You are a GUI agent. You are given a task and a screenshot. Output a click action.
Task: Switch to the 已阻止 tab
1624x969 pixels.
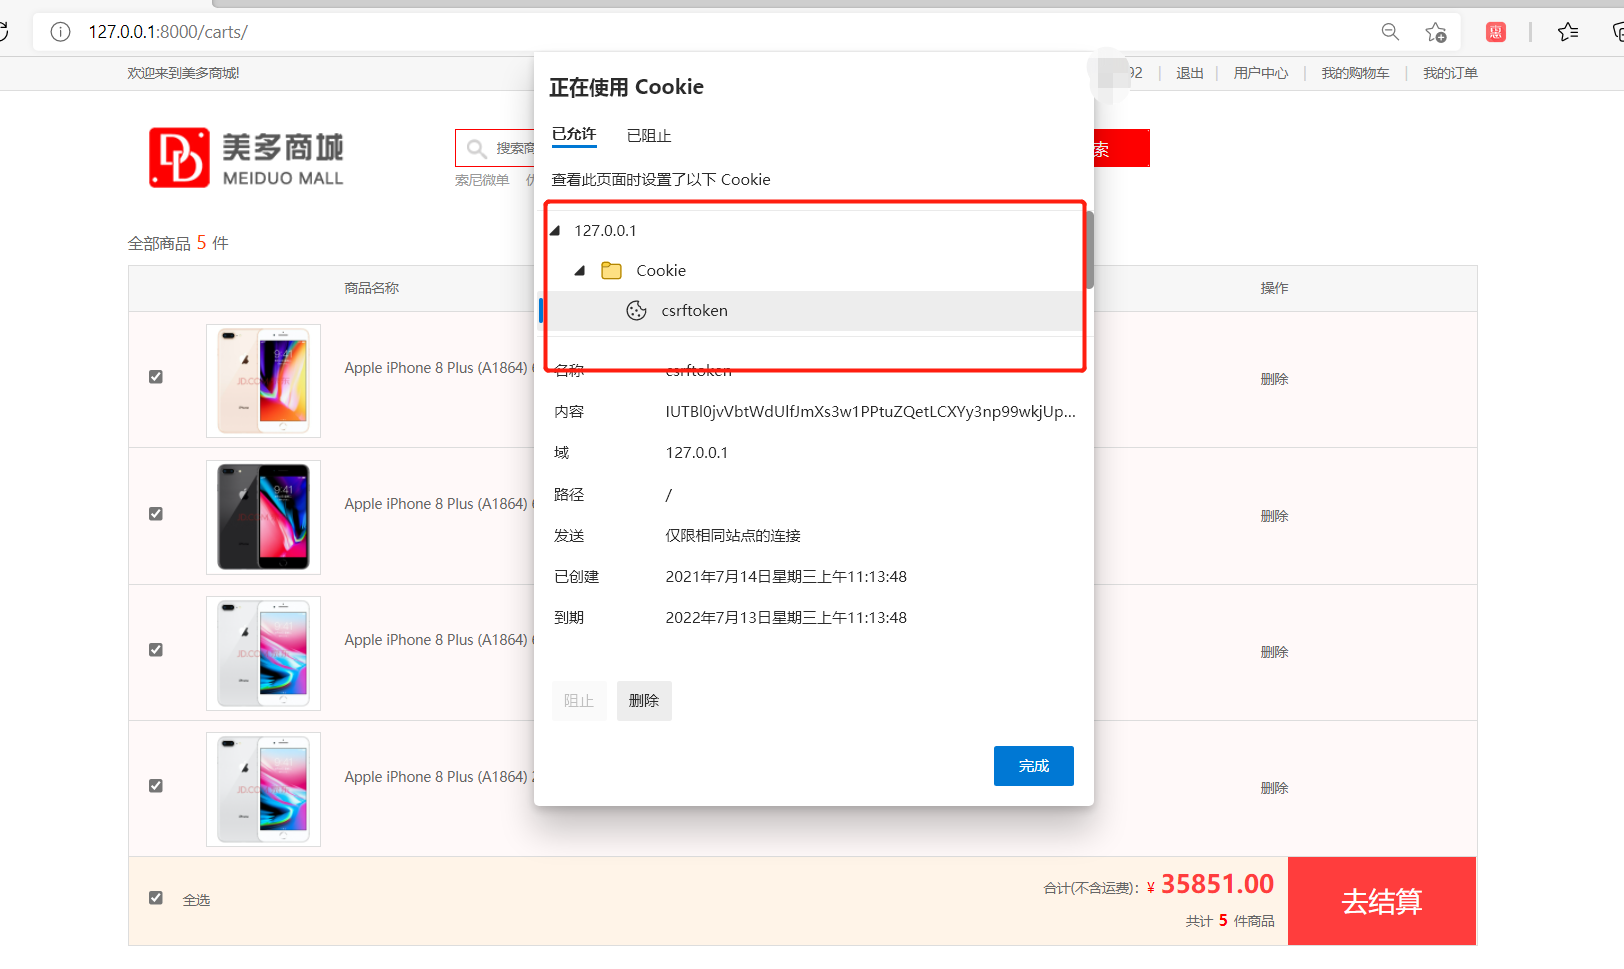(x=649, y=135)
